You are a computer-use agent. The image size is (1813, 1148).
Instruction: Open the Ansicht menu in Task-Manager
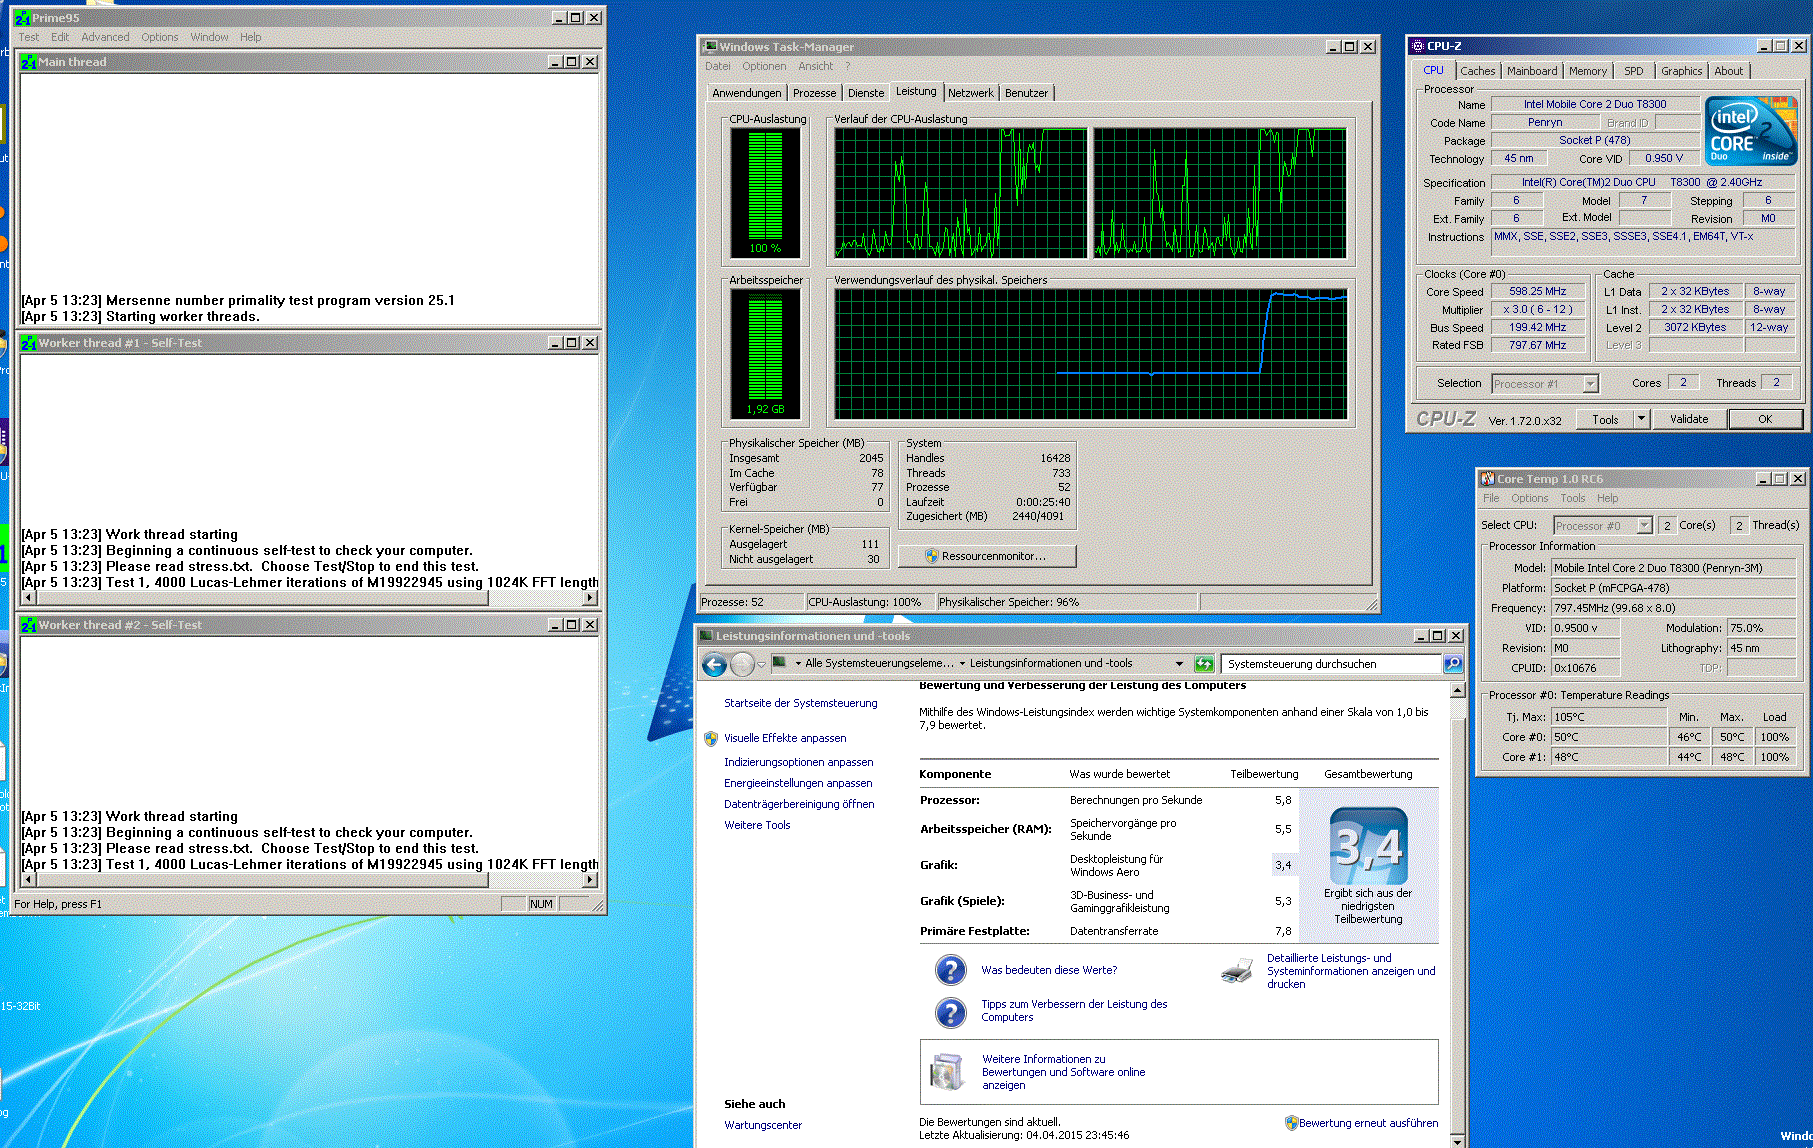coord(815,66)
